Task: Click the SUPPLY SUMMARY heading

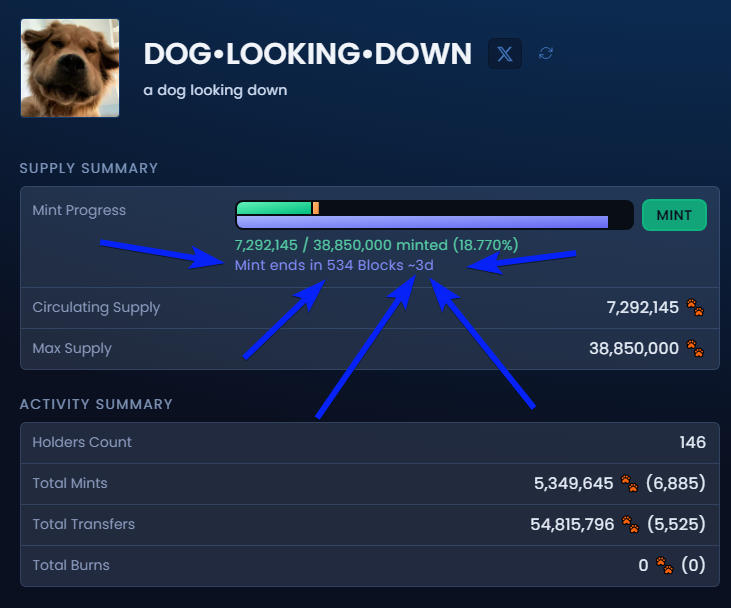Action: (89, 168)
